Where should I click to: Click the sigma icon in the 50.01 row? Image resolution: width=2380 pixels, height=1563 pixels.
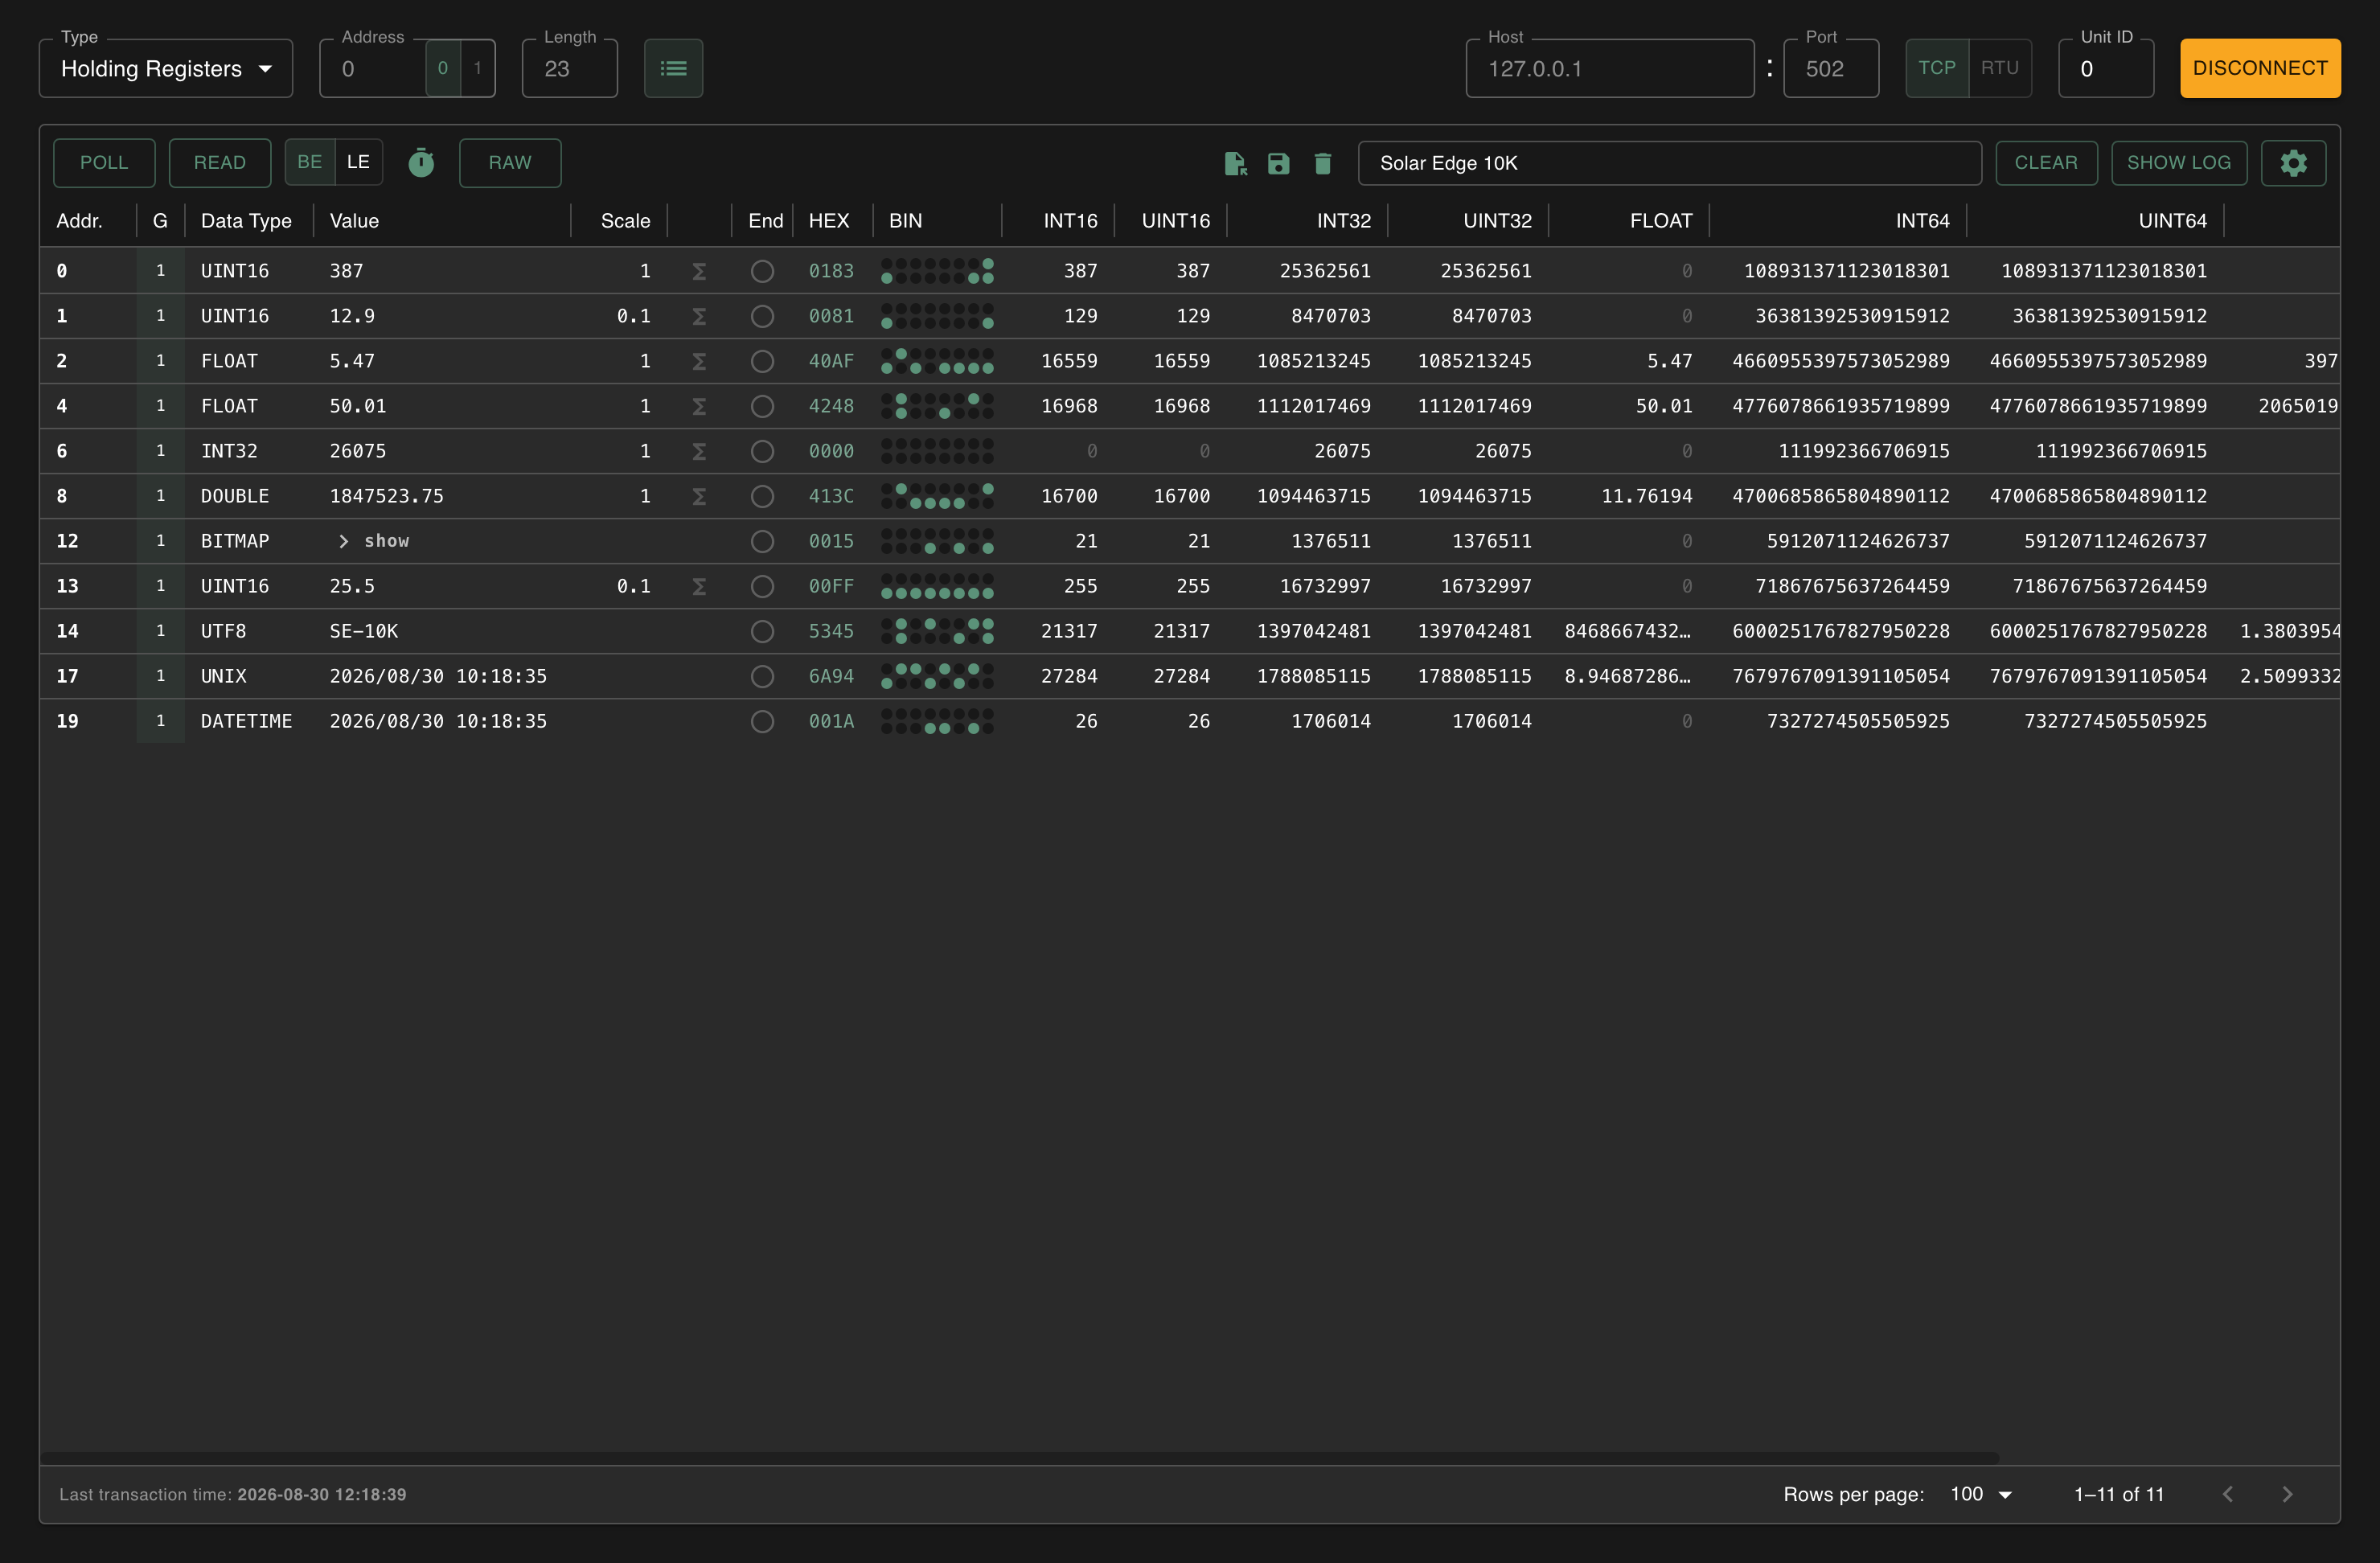point(699,406)
